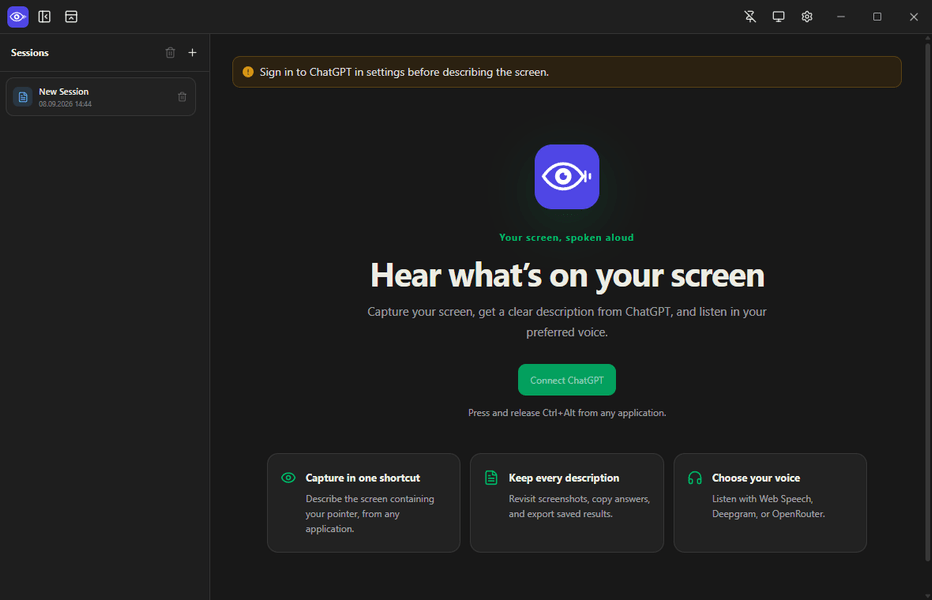Click the green eye icon on Capture card
The image size is (932, 600).
(288, 478)
